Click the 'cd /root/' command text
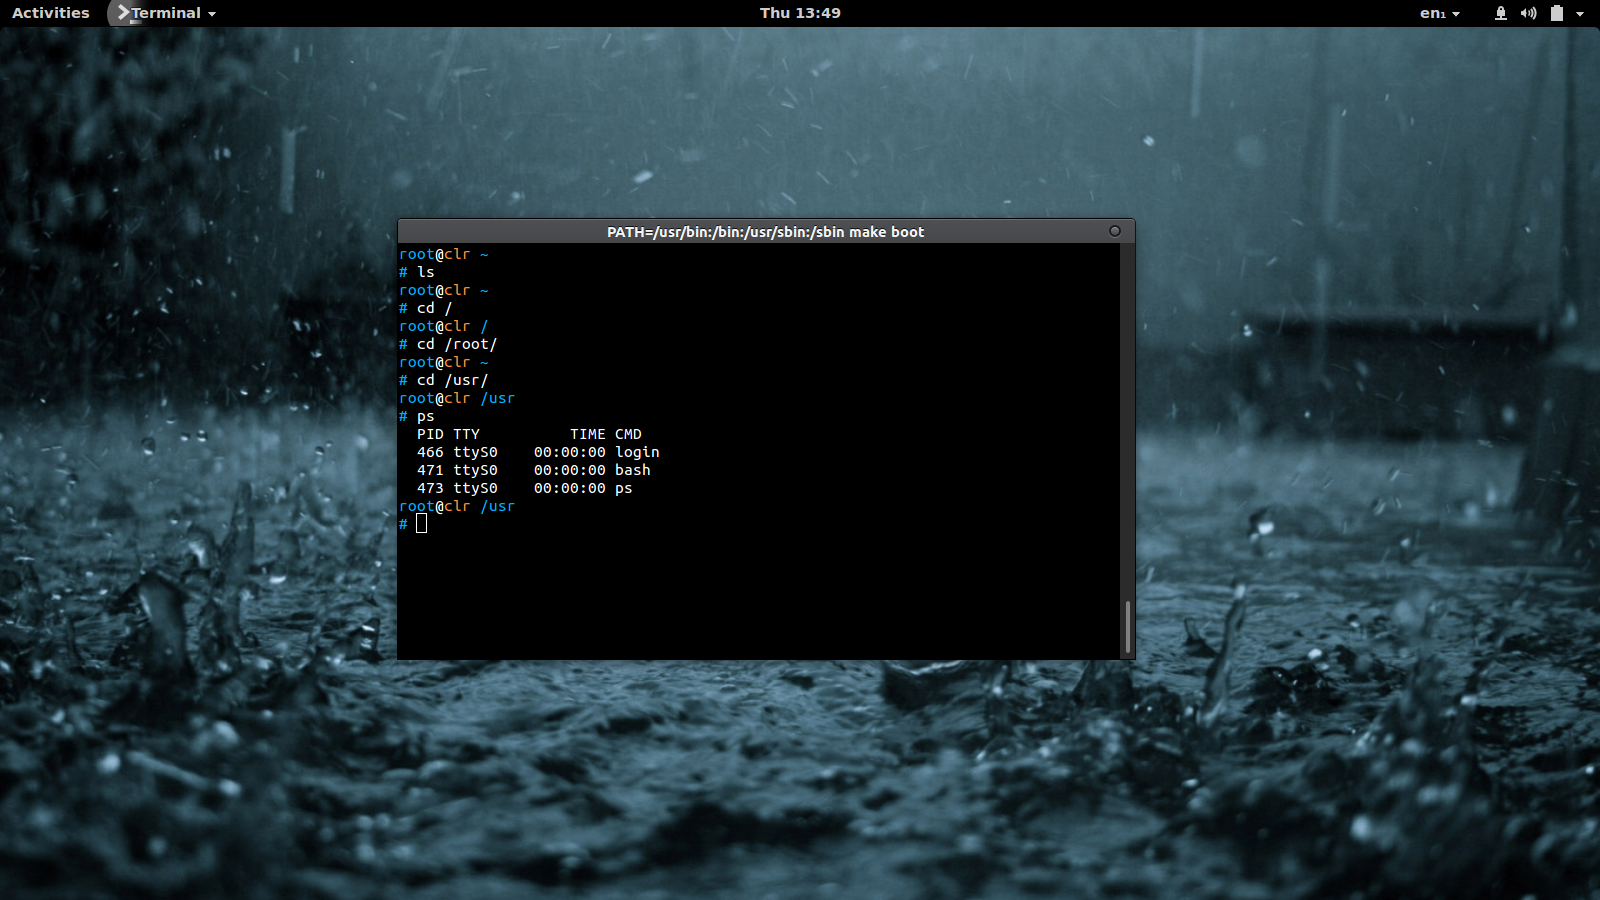Viewport: 1600px width, 900px height. [457, 344]
